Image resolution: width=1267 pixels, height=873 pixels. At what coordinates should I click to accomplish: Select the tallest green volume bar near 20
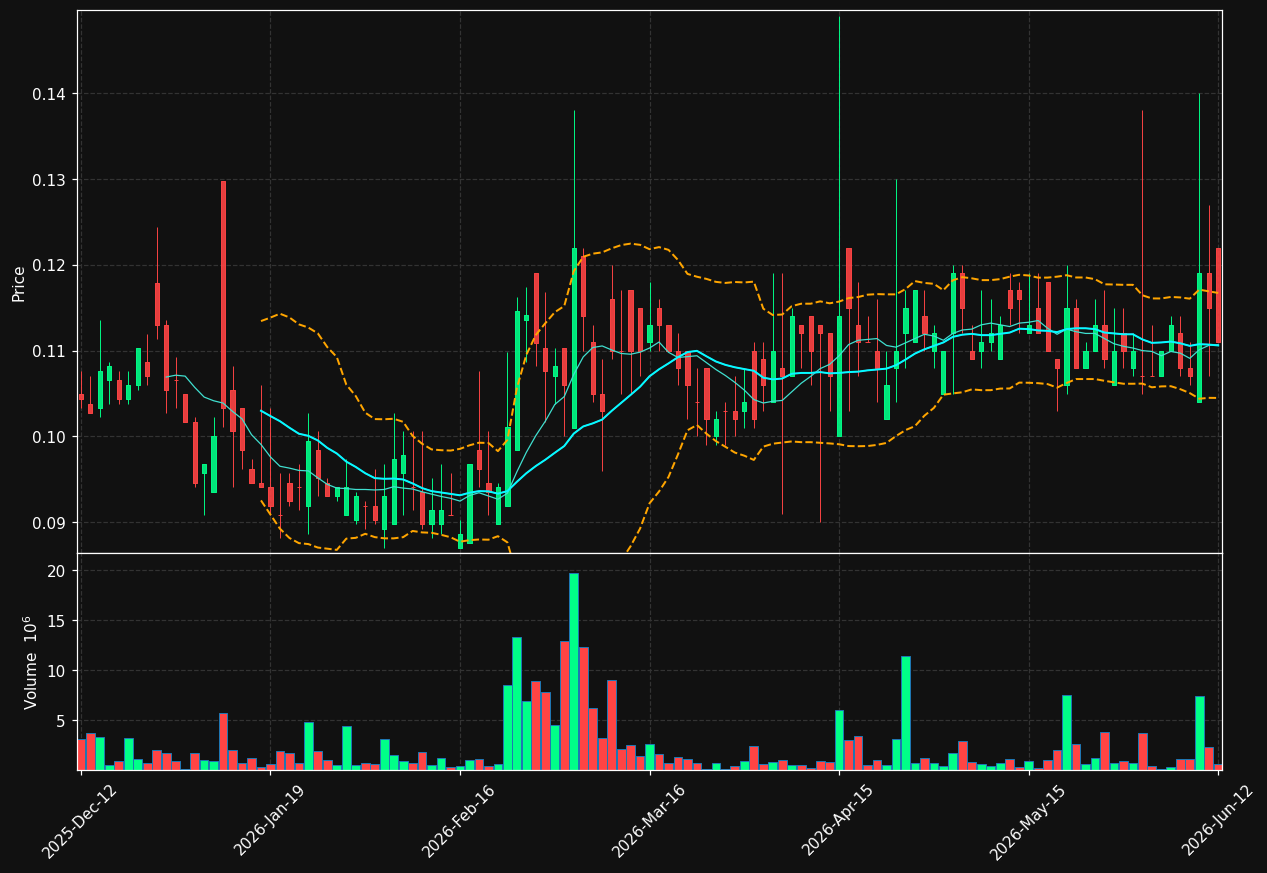click(574, 672)
